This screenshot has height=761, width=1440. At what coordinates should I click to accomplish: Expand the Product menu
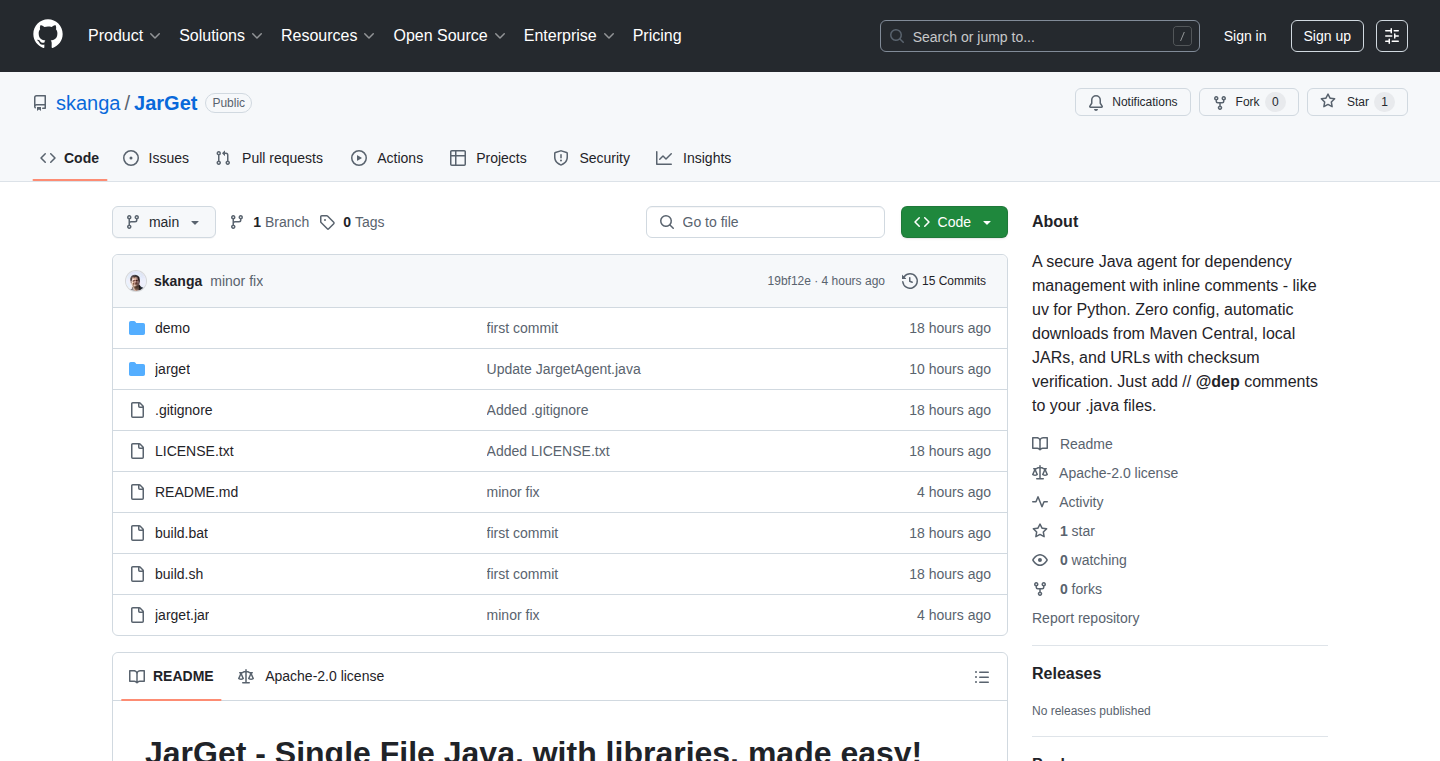124,36
